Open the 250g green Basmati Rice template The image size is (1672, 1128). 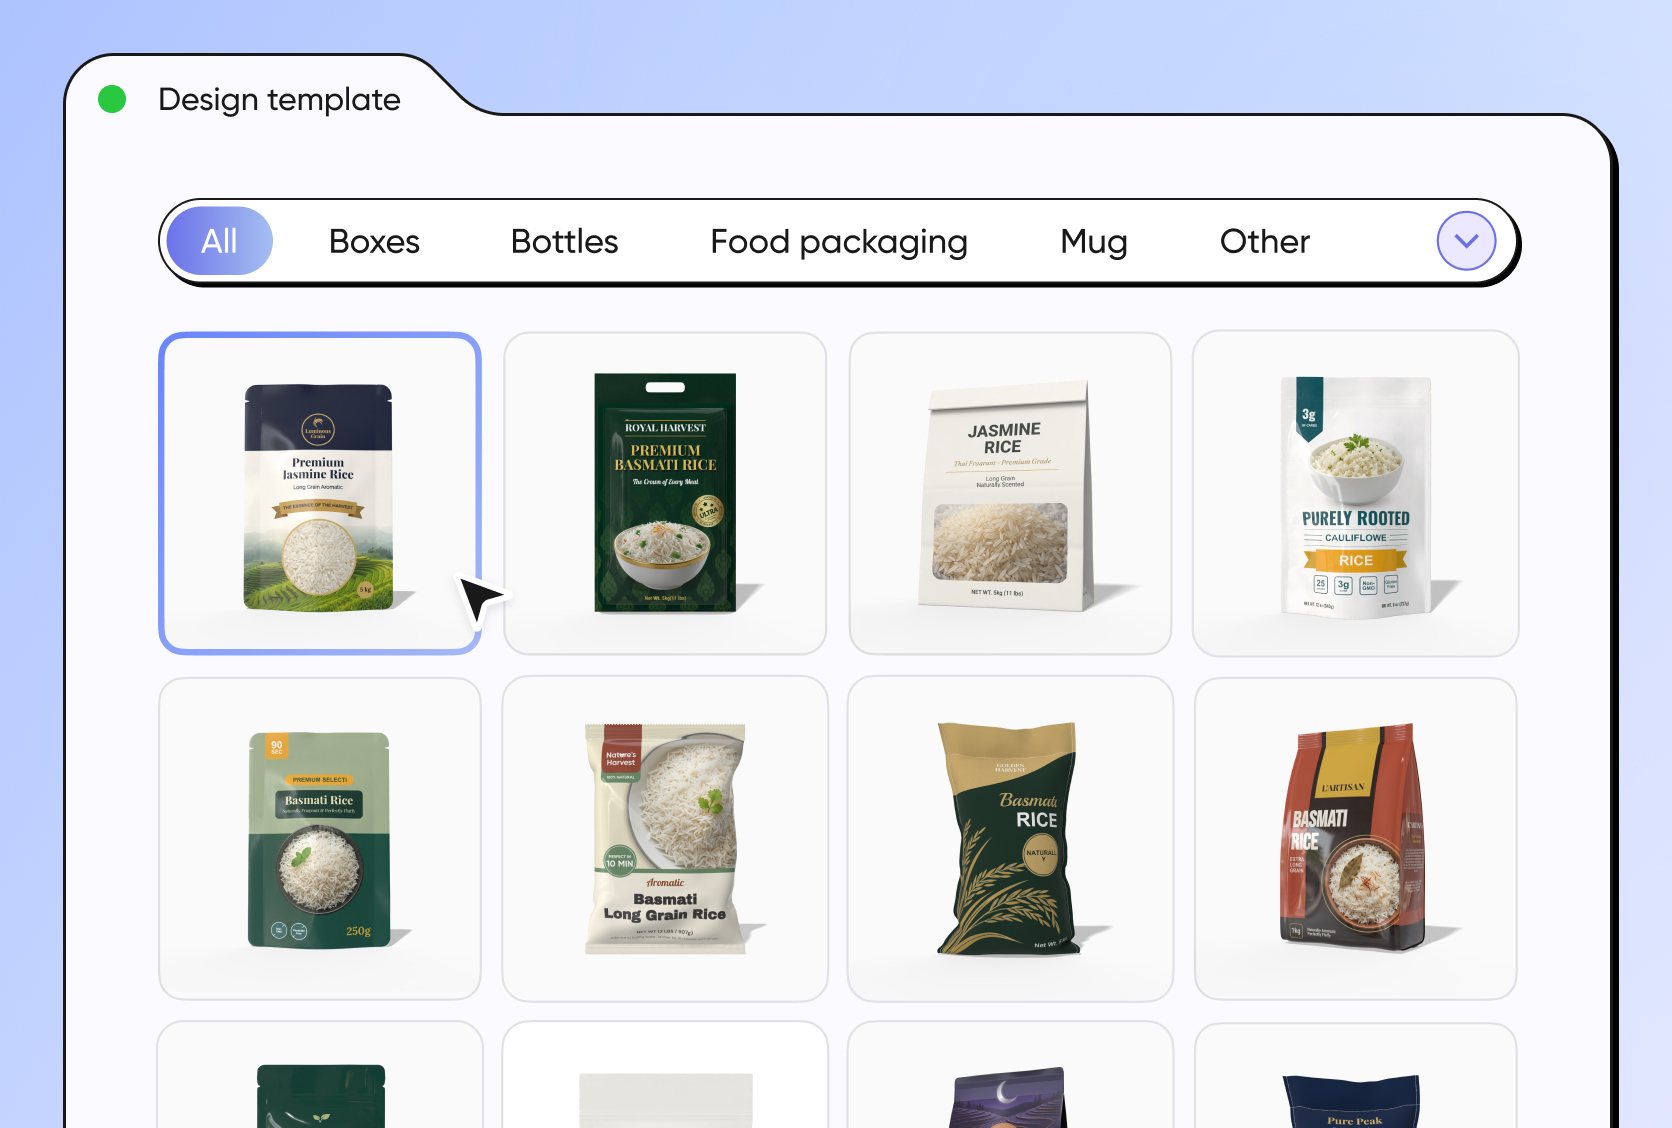(320, 839)
